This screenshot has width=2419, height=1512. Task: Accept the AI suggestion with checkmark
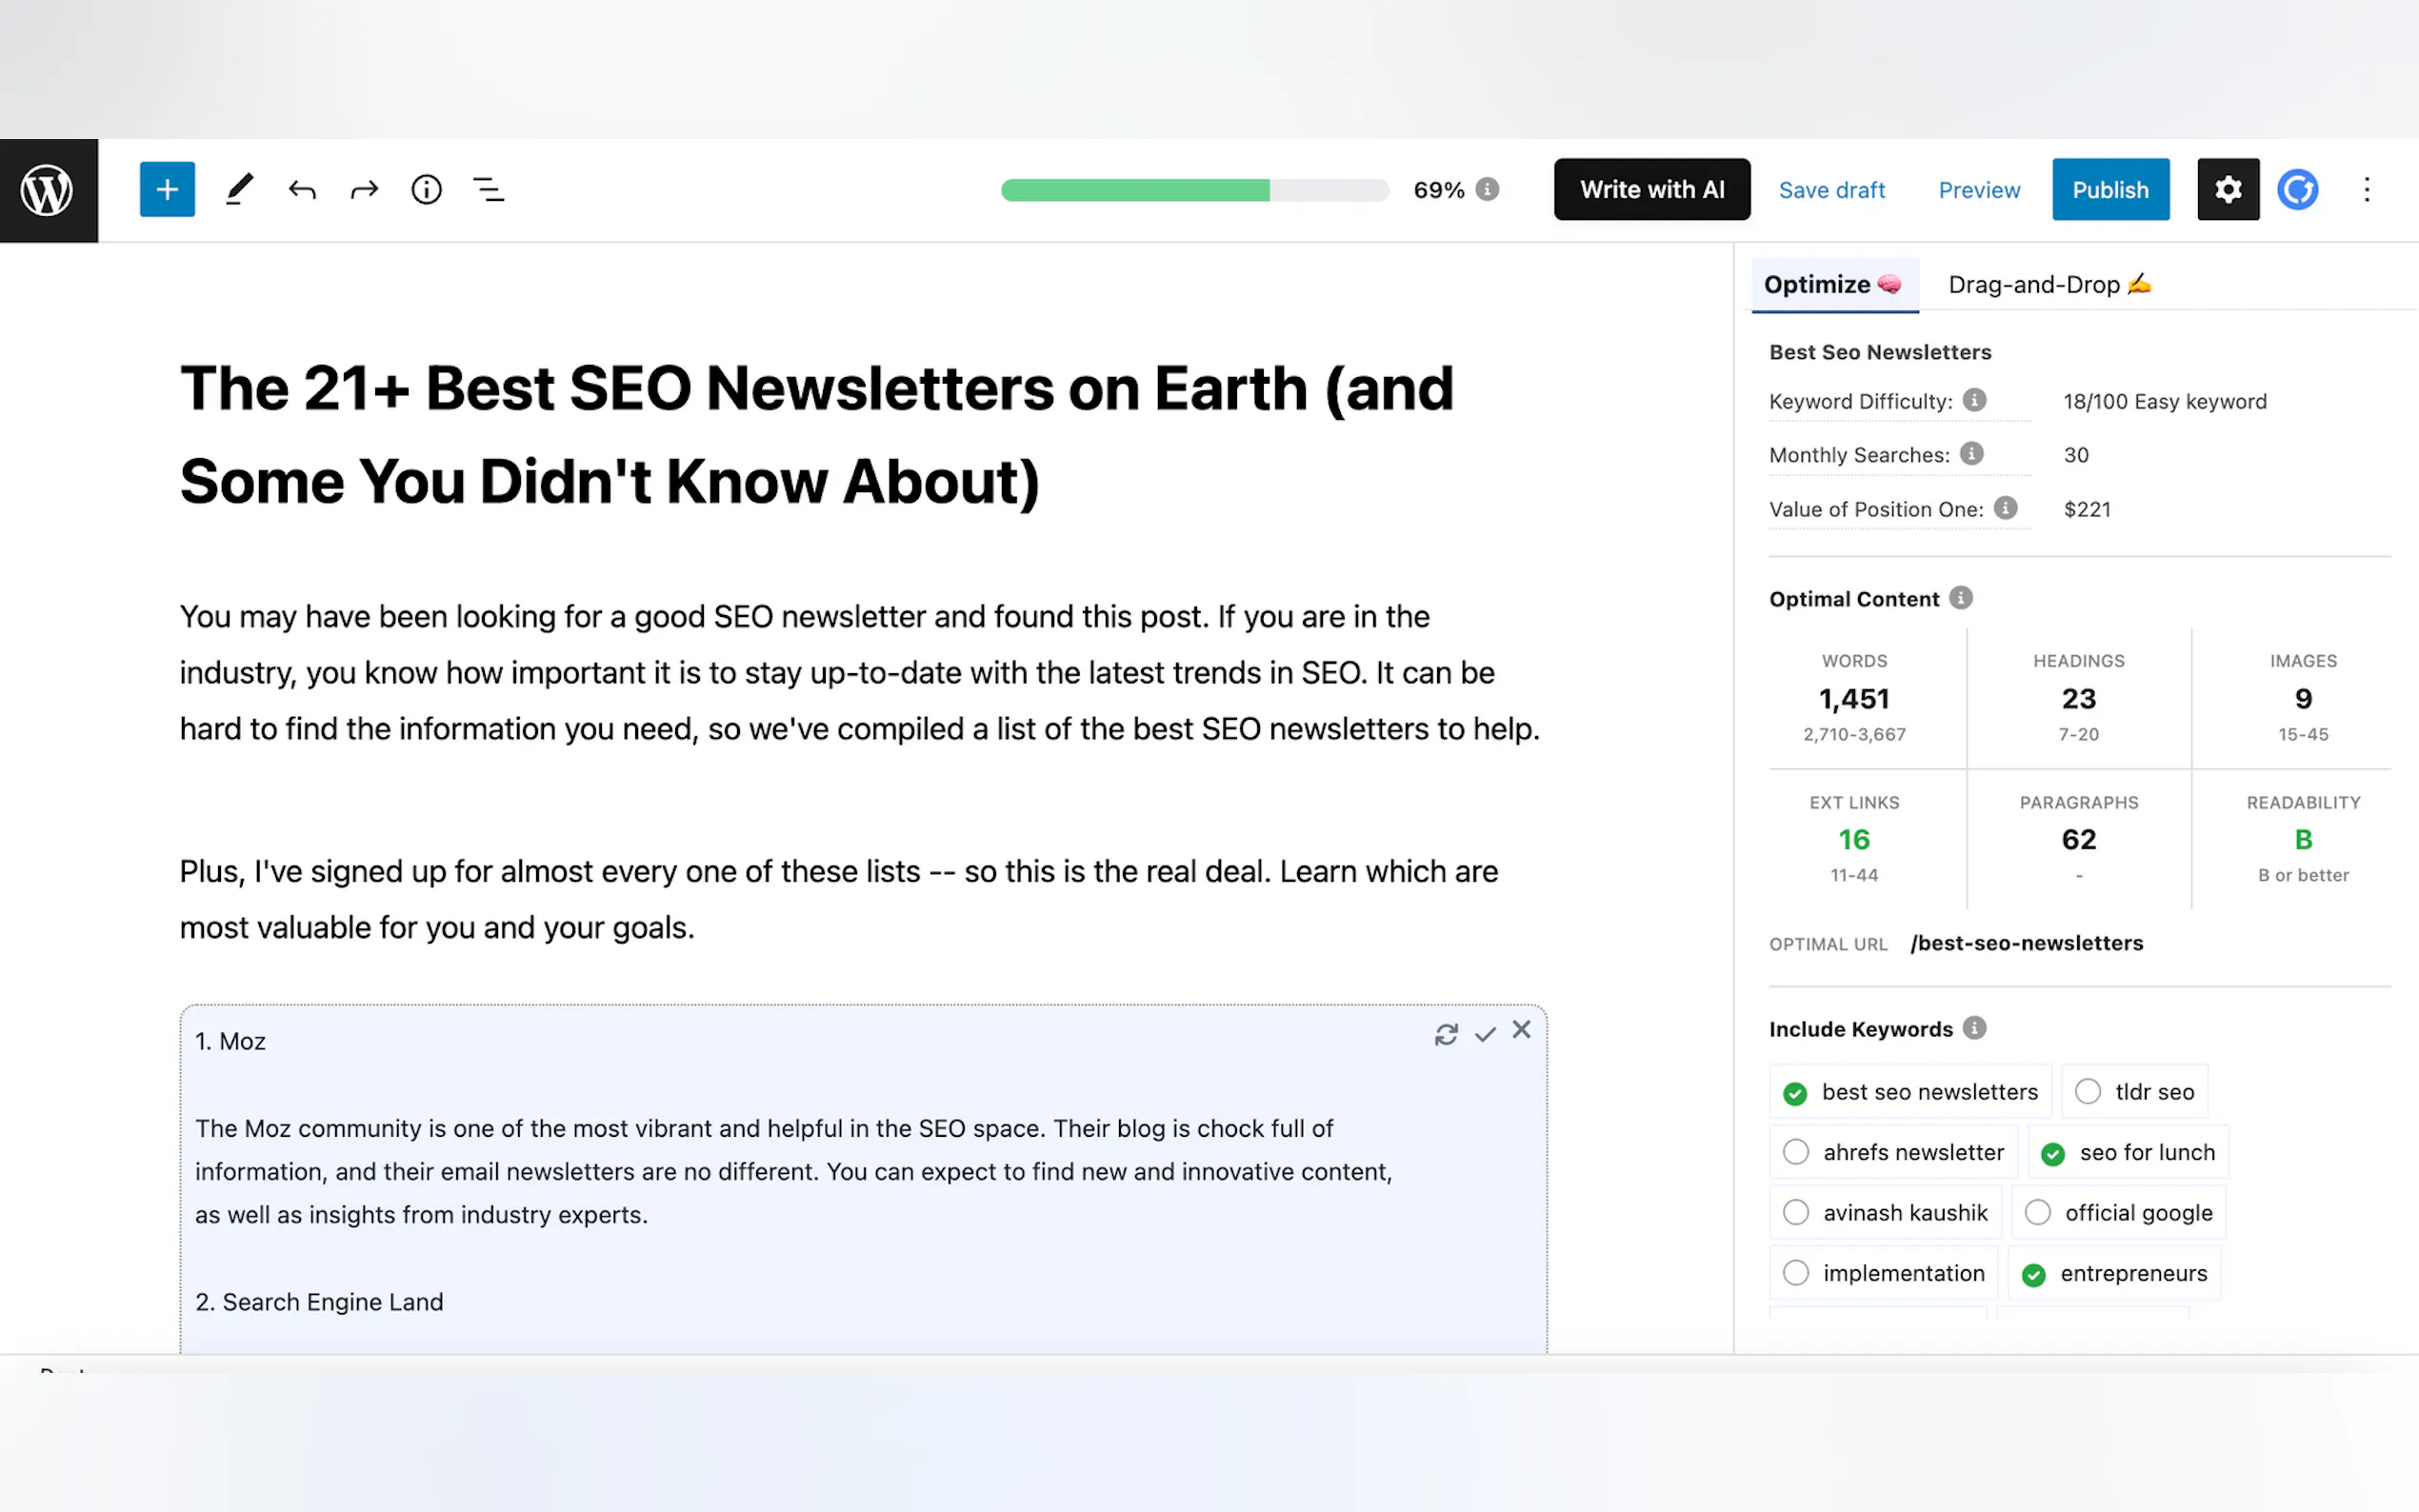click(1485, 1034)
